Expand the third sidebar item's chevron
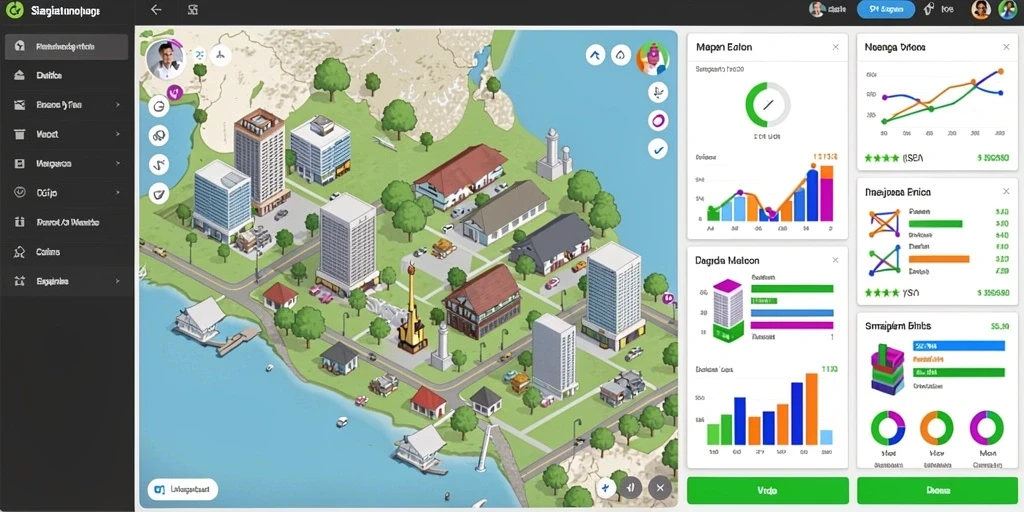The image size is (1024, 512). tap(118, 104)
